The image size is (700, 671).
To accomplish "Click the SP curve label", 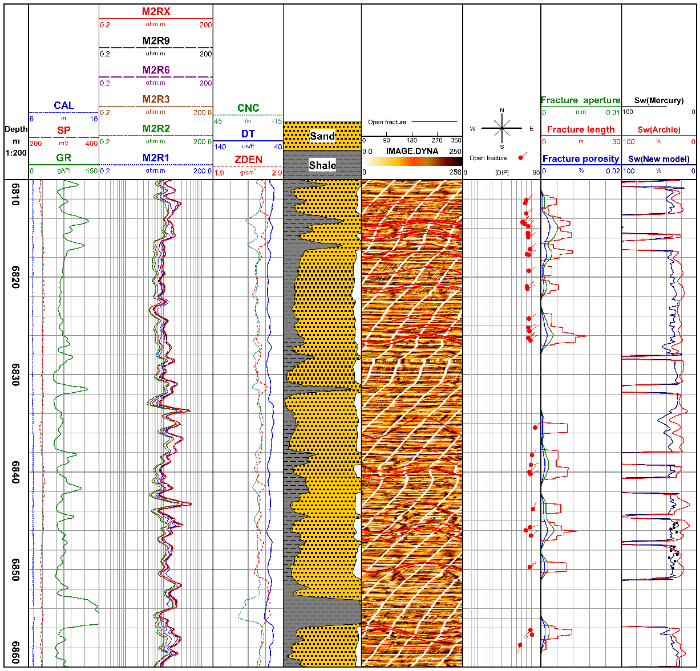I will click(x=63, y=131).
